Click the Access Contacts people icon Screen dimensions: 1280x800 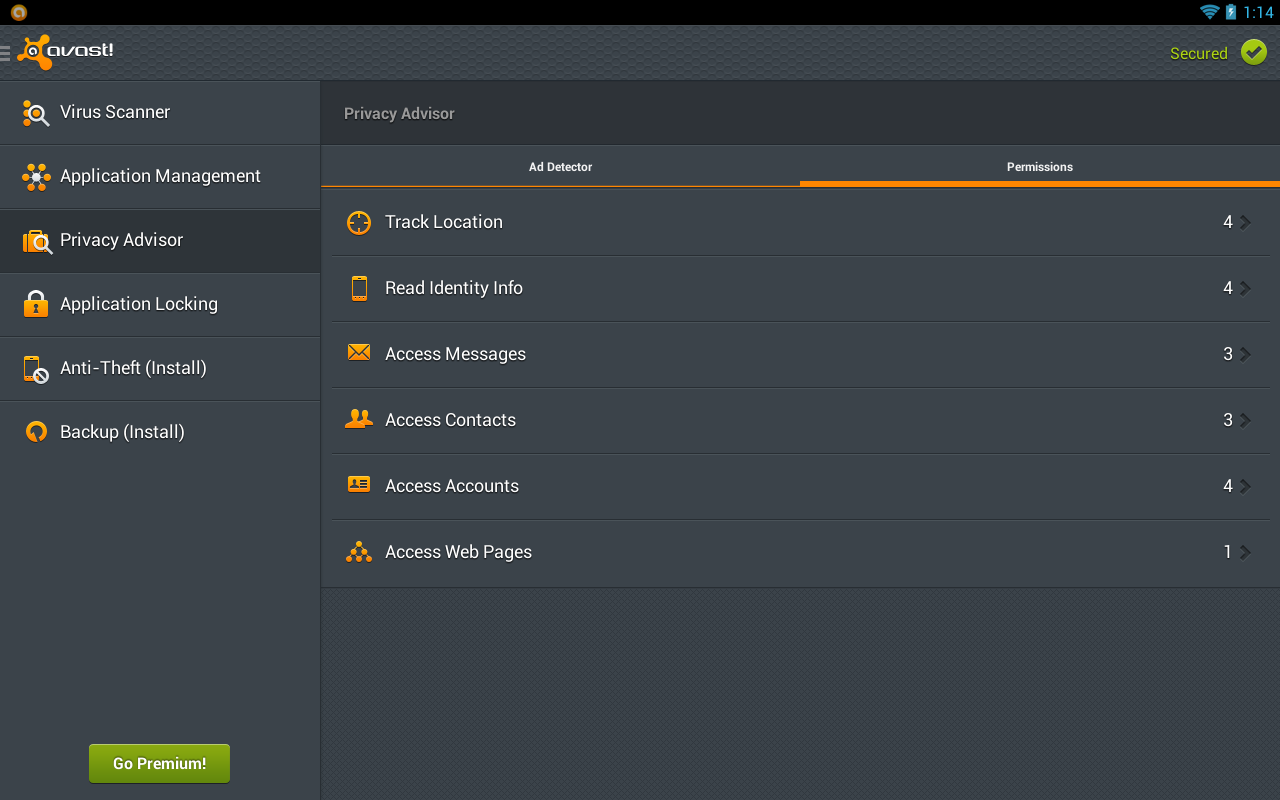359,419
